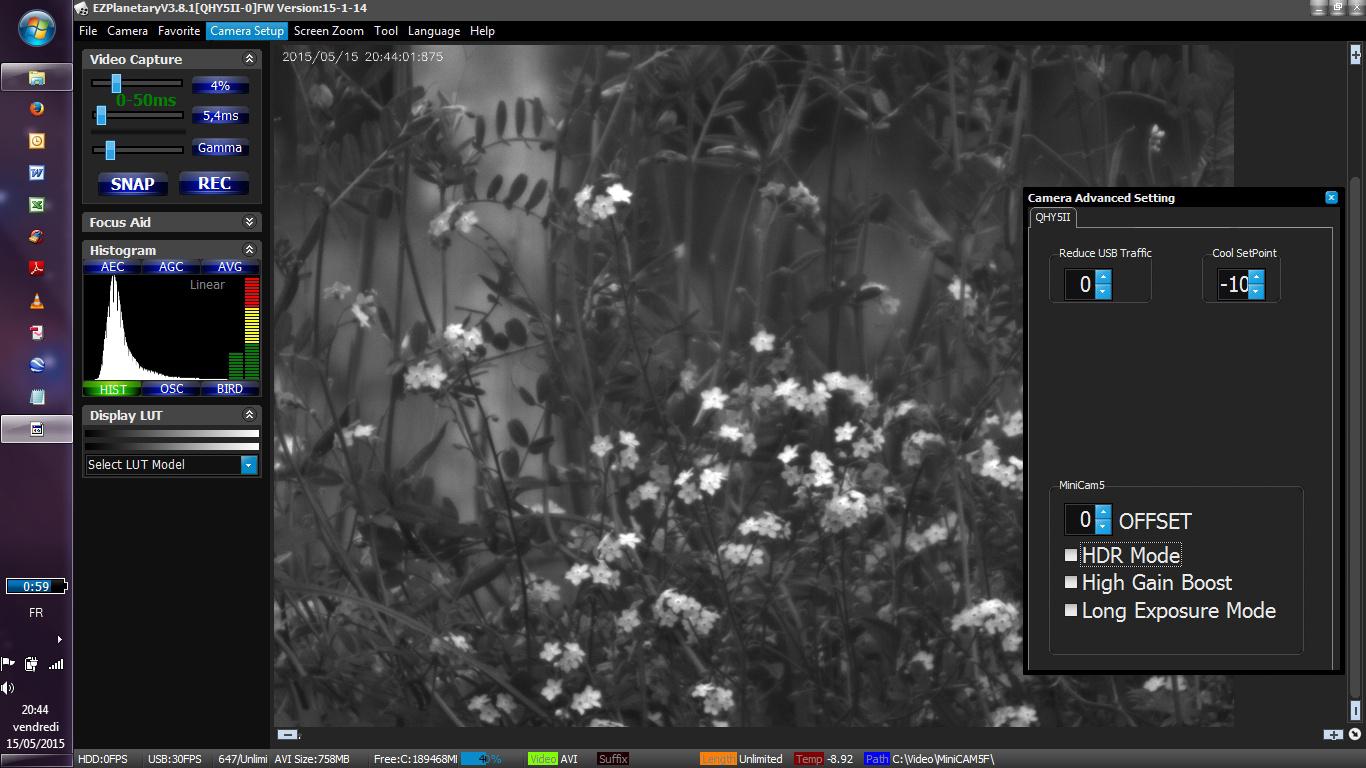Open the Windows Start menu
Screen dimensions: 1366x768
tap(36, 27)
